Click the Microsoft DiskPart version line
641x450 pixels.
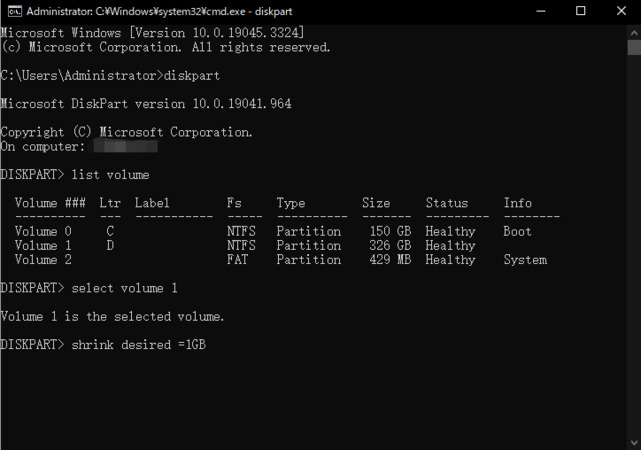pyautogui.click(x=145, y=104)
